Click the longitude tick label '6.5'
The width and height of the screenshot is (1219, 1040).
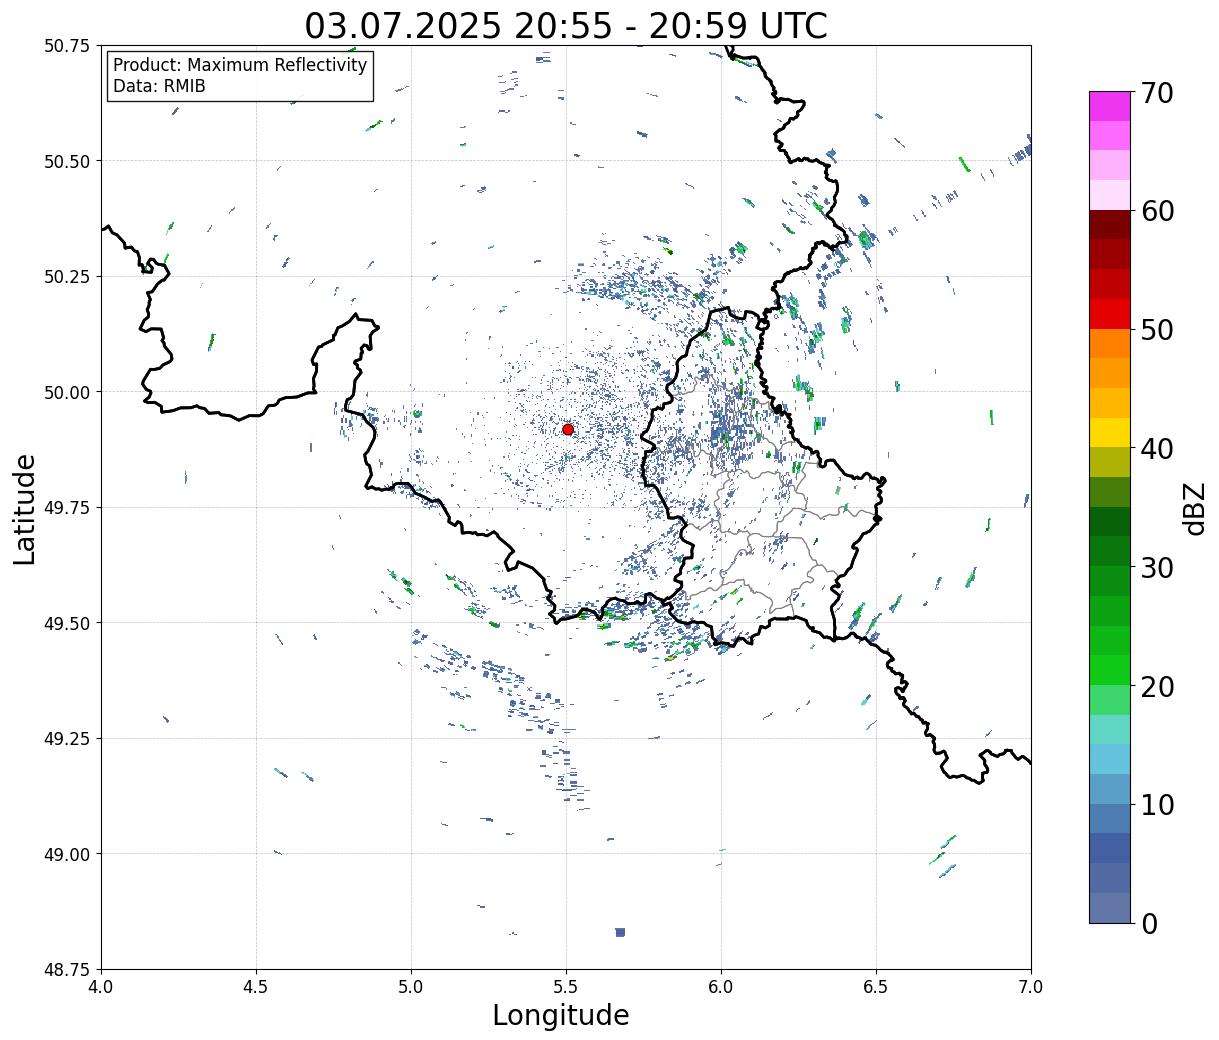point(876,987)
